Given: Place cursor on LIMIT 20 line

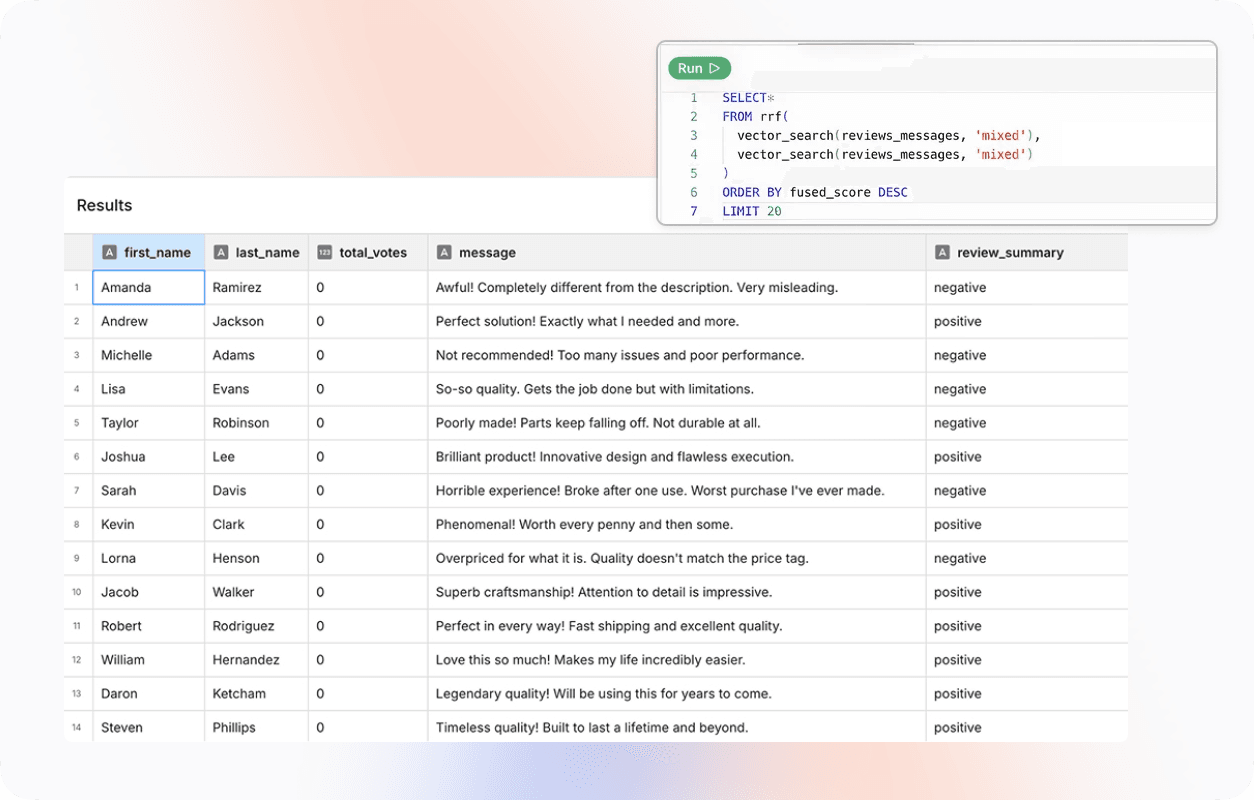Looking at the screenshot, I should 752,211.
